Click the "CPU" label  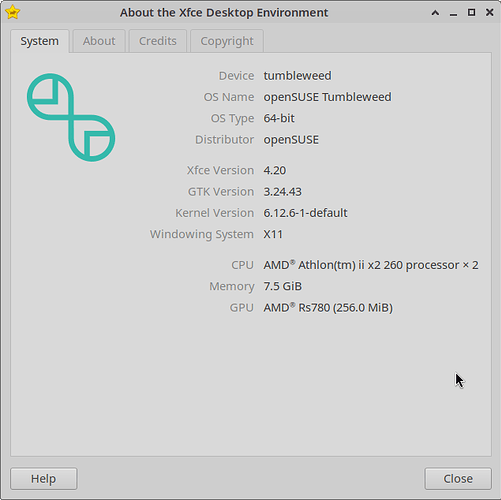tap(243, 265)
